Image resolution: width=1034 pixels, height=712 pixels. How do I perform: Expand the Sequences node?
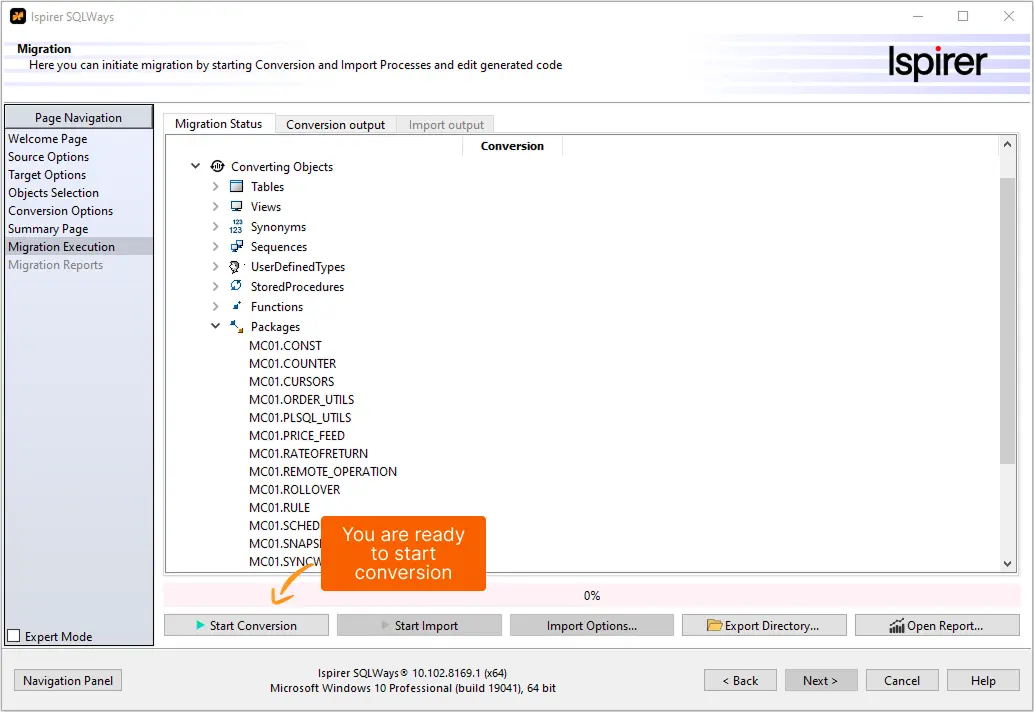215,247
